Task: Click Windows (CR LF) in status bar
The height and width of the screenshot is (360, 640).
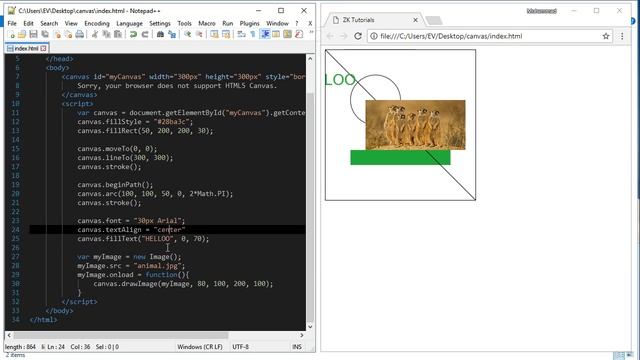Action: click(x=200, y=347)
